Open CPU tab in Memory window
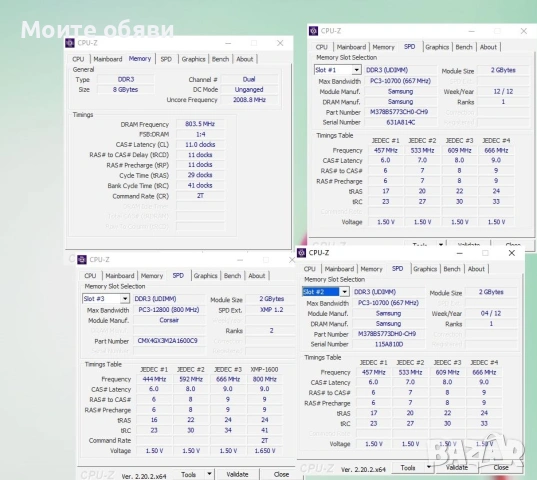Screen dimensions: 537x480 pos(78,59)
